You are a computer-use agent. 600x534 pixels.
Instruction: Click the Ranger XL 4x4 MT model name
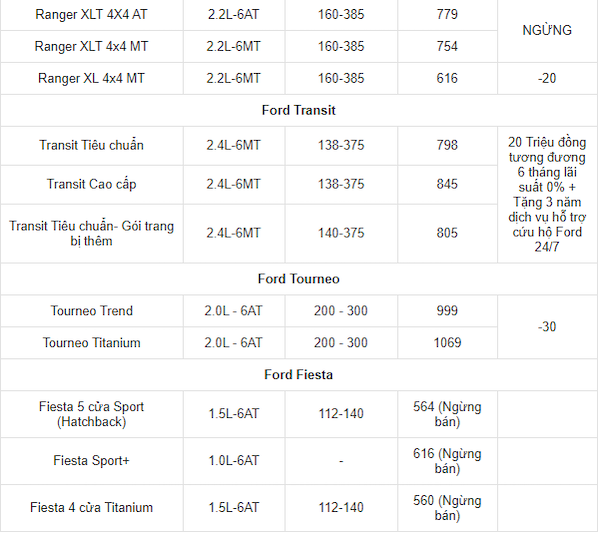coord(91,78)
